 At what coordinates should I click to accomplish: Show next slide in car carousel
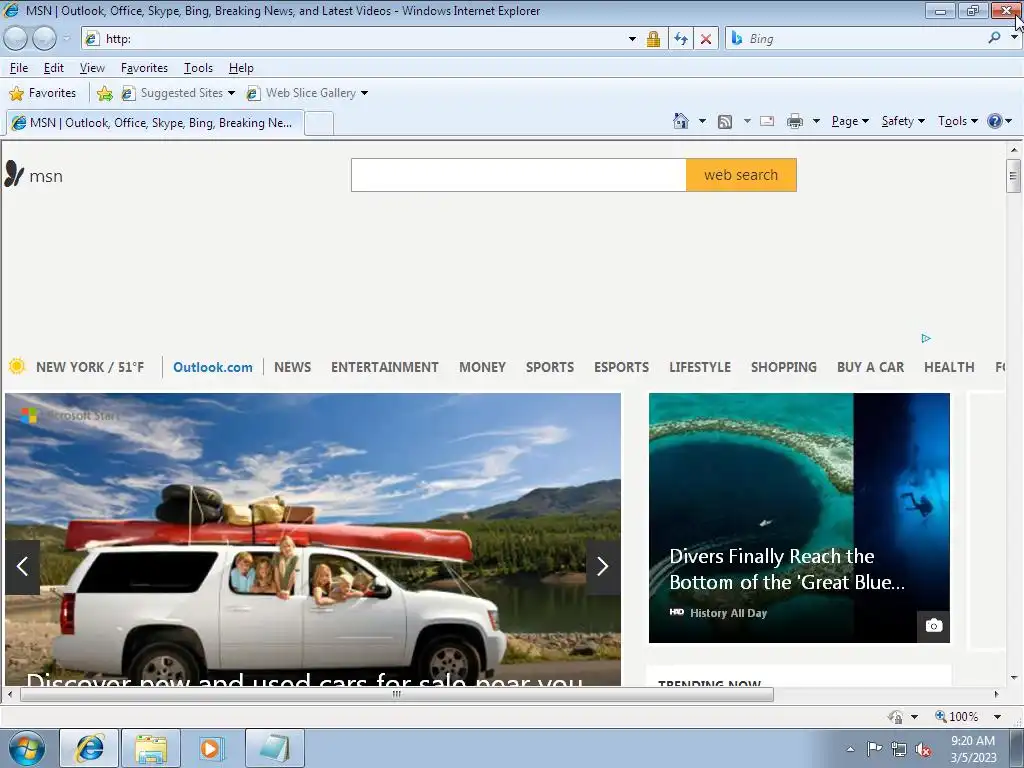pyautogui.click(x=602, y=567)
